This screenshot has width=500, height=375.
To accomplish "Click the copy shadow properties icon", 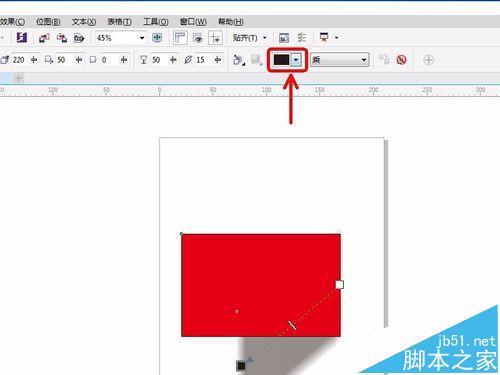I will (x=384, y=60).
